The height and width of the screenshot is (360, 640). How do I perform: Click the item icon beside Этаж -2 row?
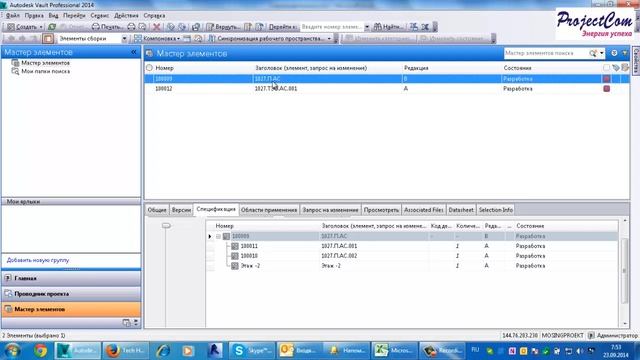click(235, 266)
